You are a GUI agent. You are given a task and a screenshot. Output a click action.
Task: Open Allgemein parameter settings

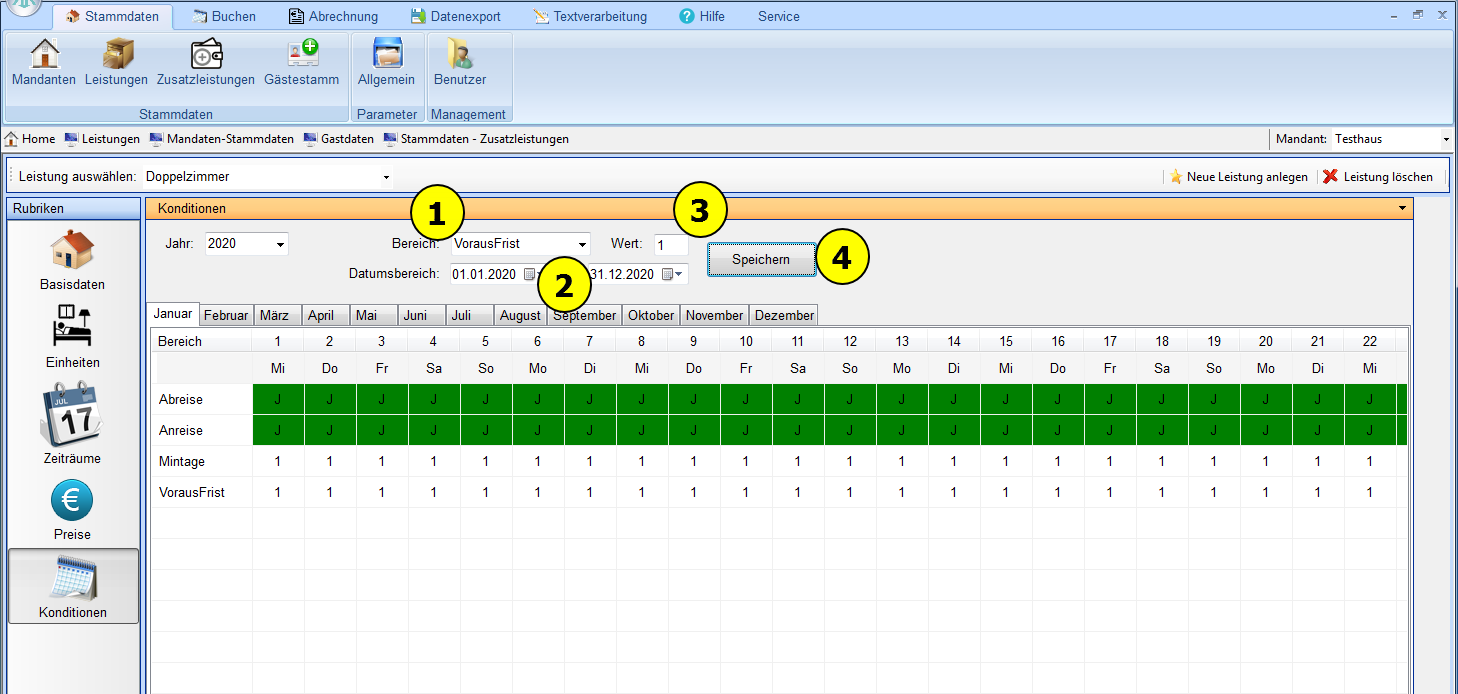(x=386, y=62)
